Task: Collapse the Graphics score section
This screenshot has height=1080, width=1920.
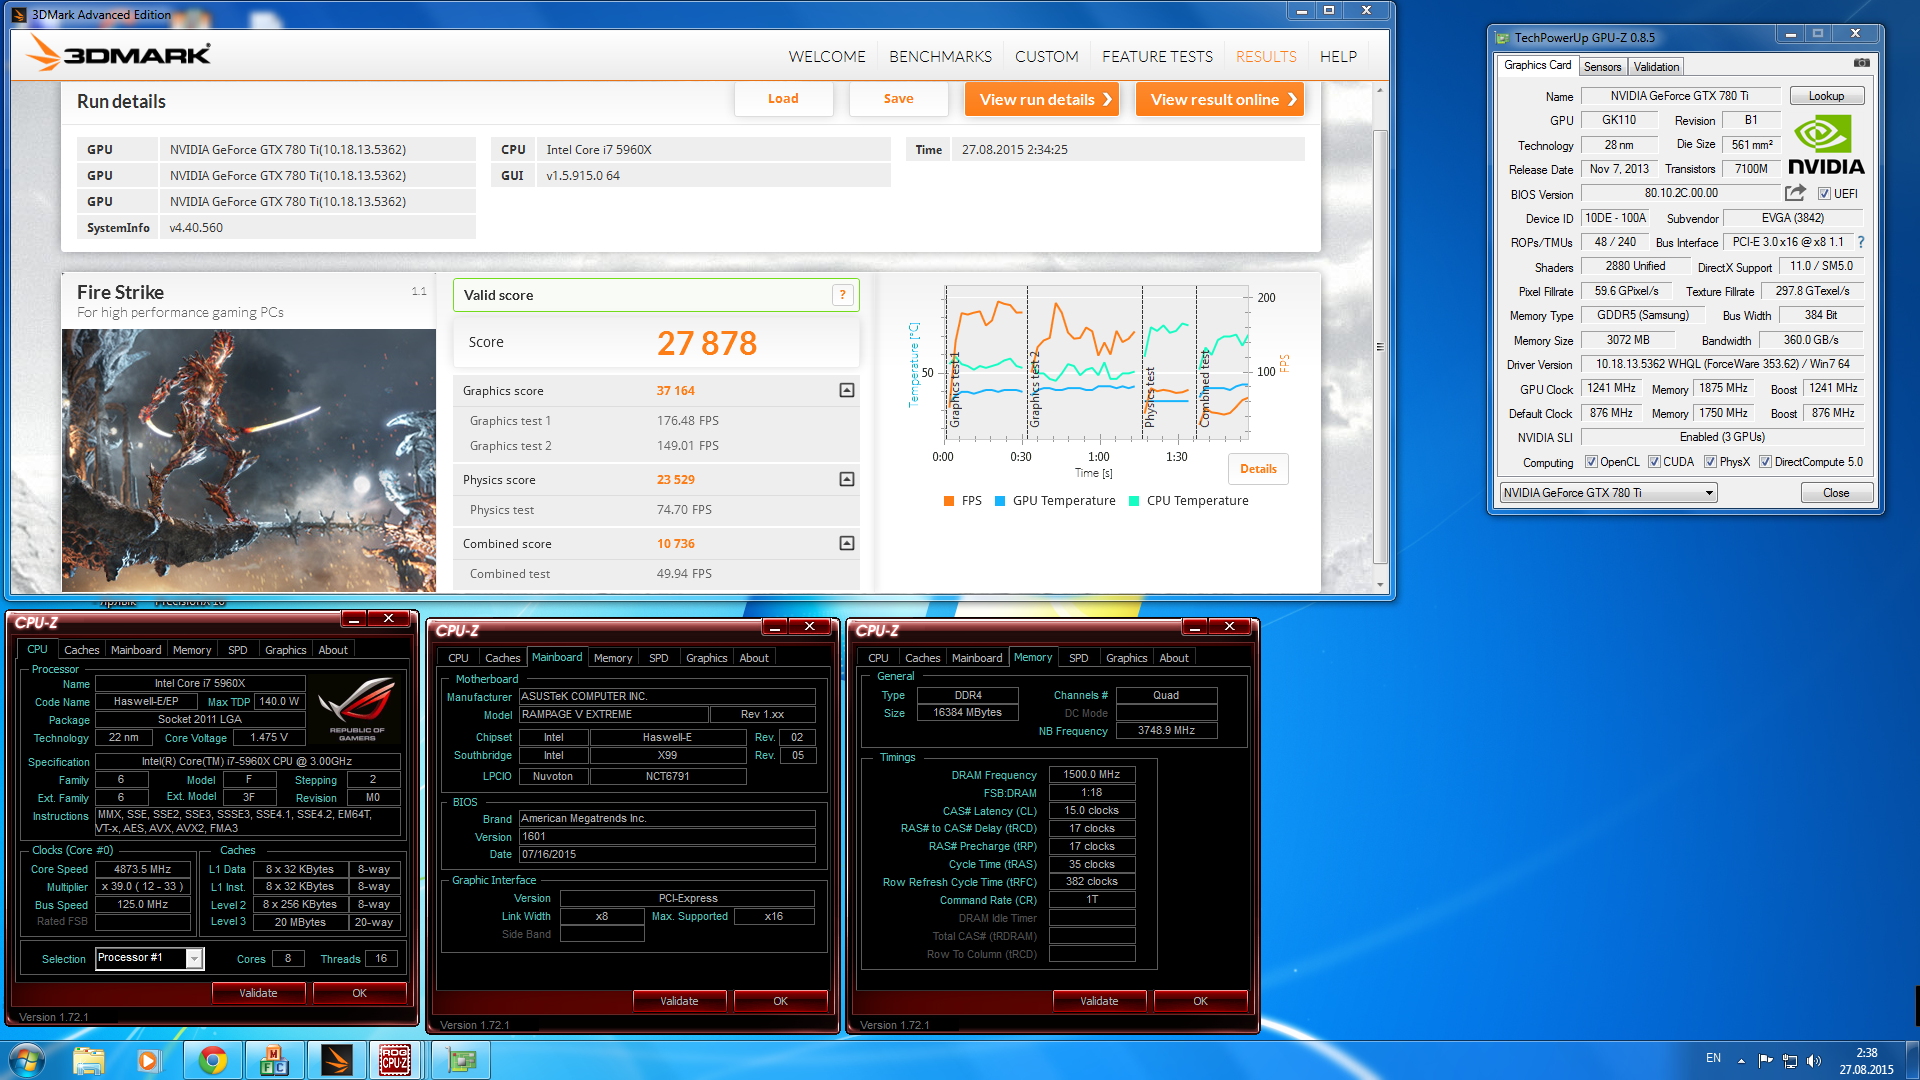Action: [847, 390]
